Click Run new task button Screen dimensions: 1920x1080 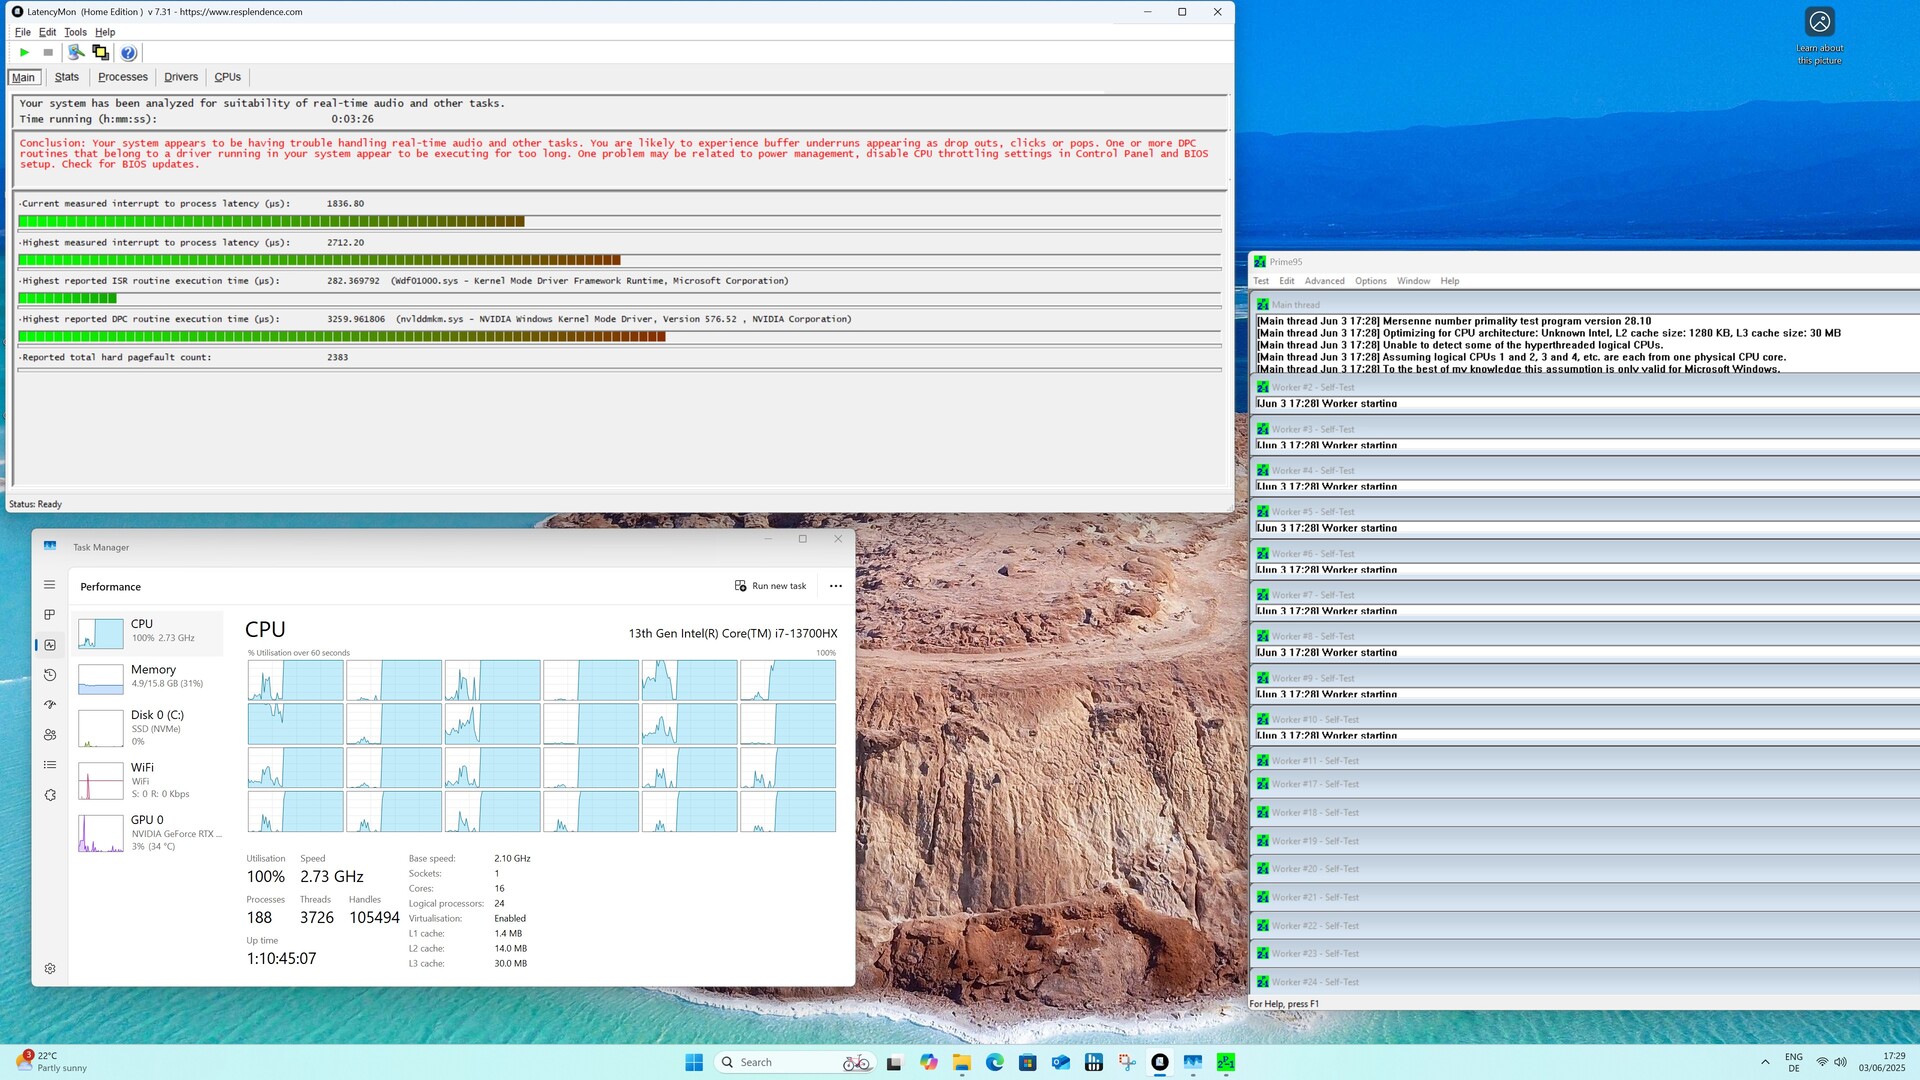[x=770, y=586]
